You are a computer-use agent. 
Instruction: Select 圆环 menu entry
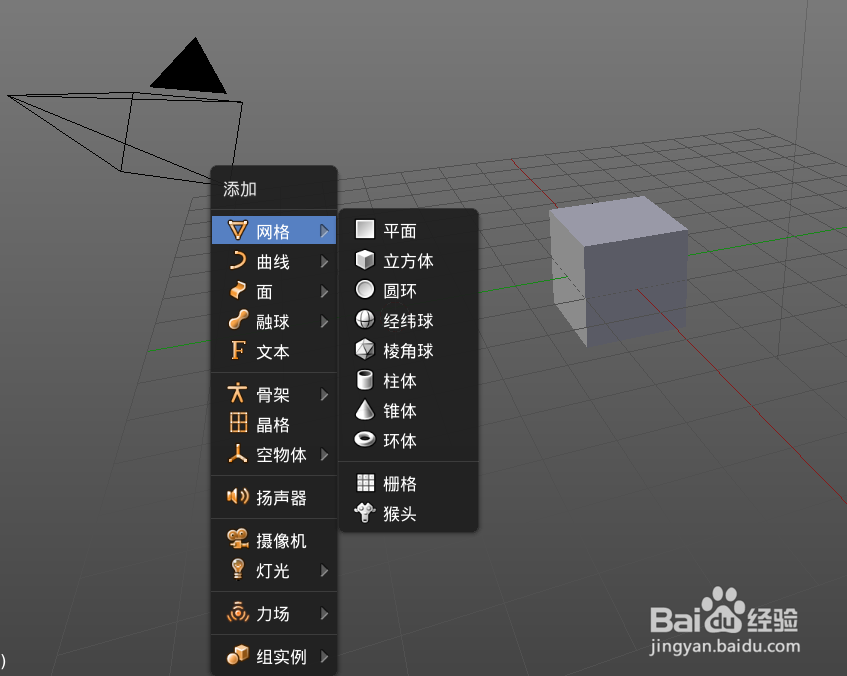408,291
